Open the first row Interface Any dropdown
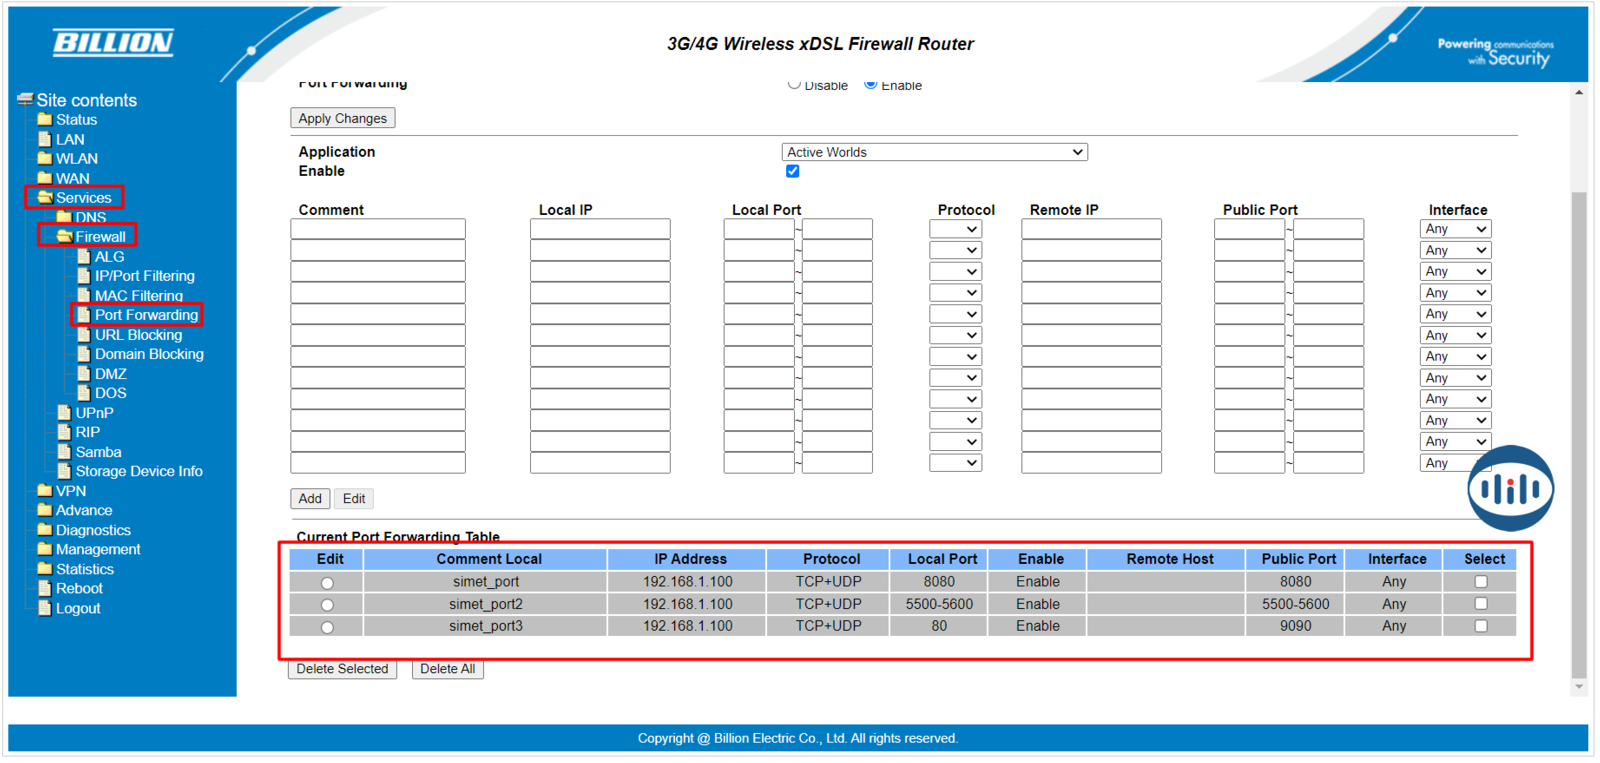 click(x=1455, y=229)
